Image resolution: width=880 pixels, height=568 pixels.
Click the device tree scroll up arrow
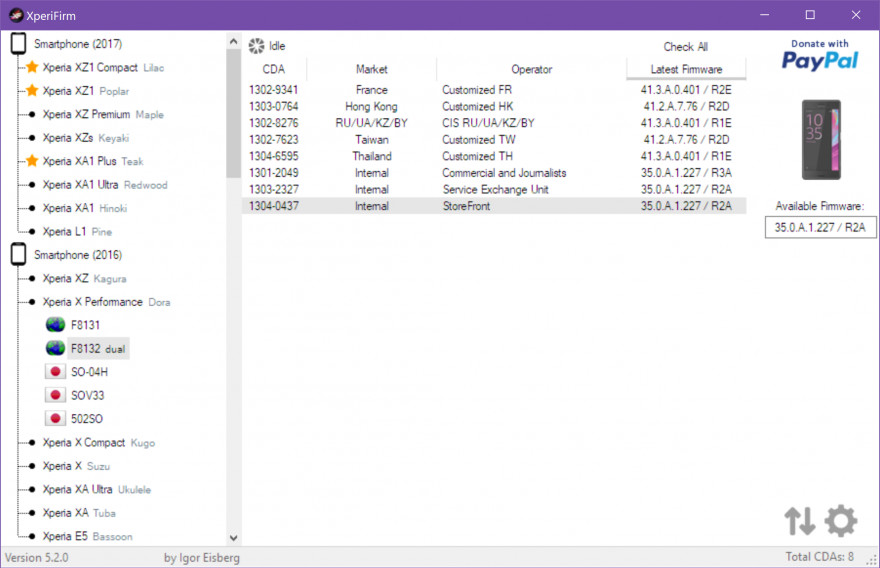tap(233, 41)
